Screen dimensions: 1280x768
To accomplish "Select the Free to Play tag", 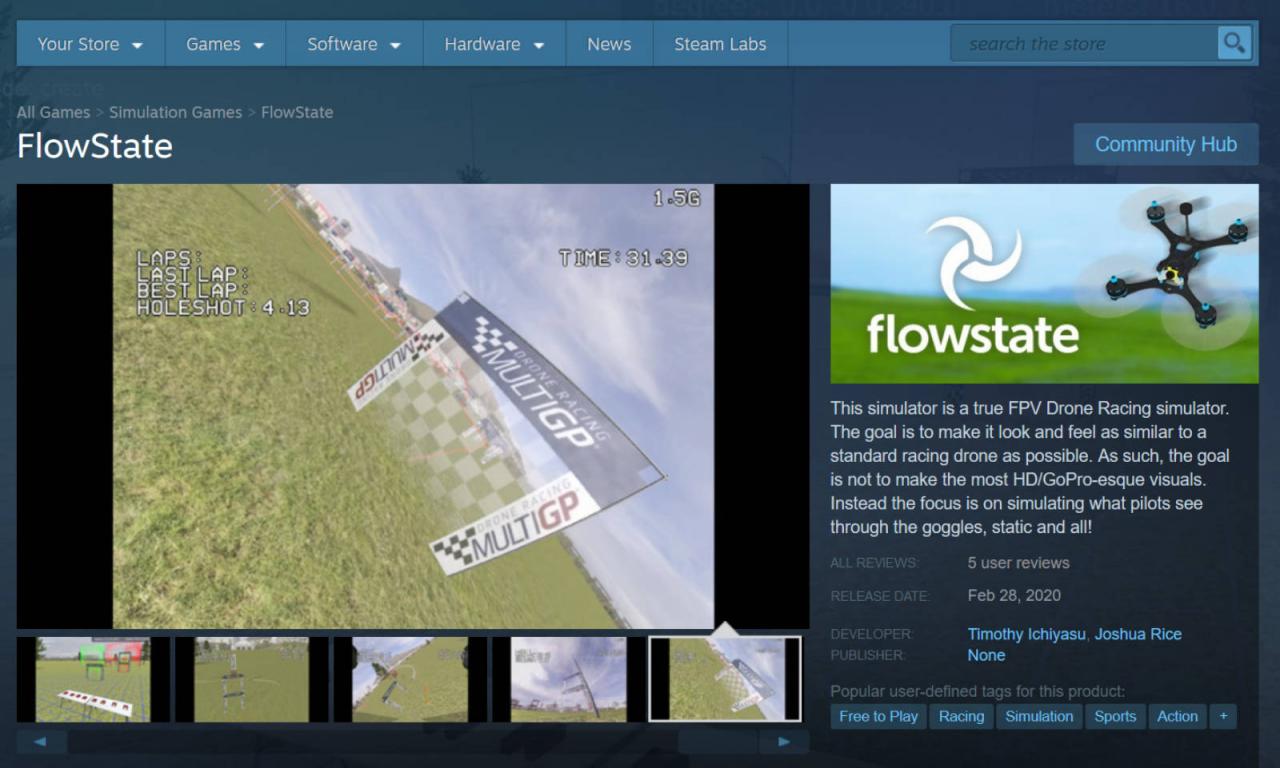I will click(x=878, y=716).
